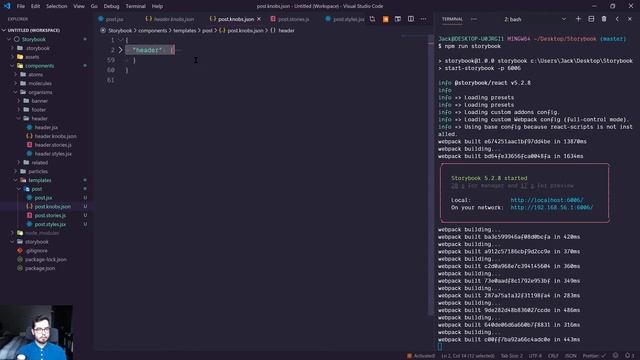
Task: Open post.styles.jsx in the explorer tree
Action: point(50,224)
